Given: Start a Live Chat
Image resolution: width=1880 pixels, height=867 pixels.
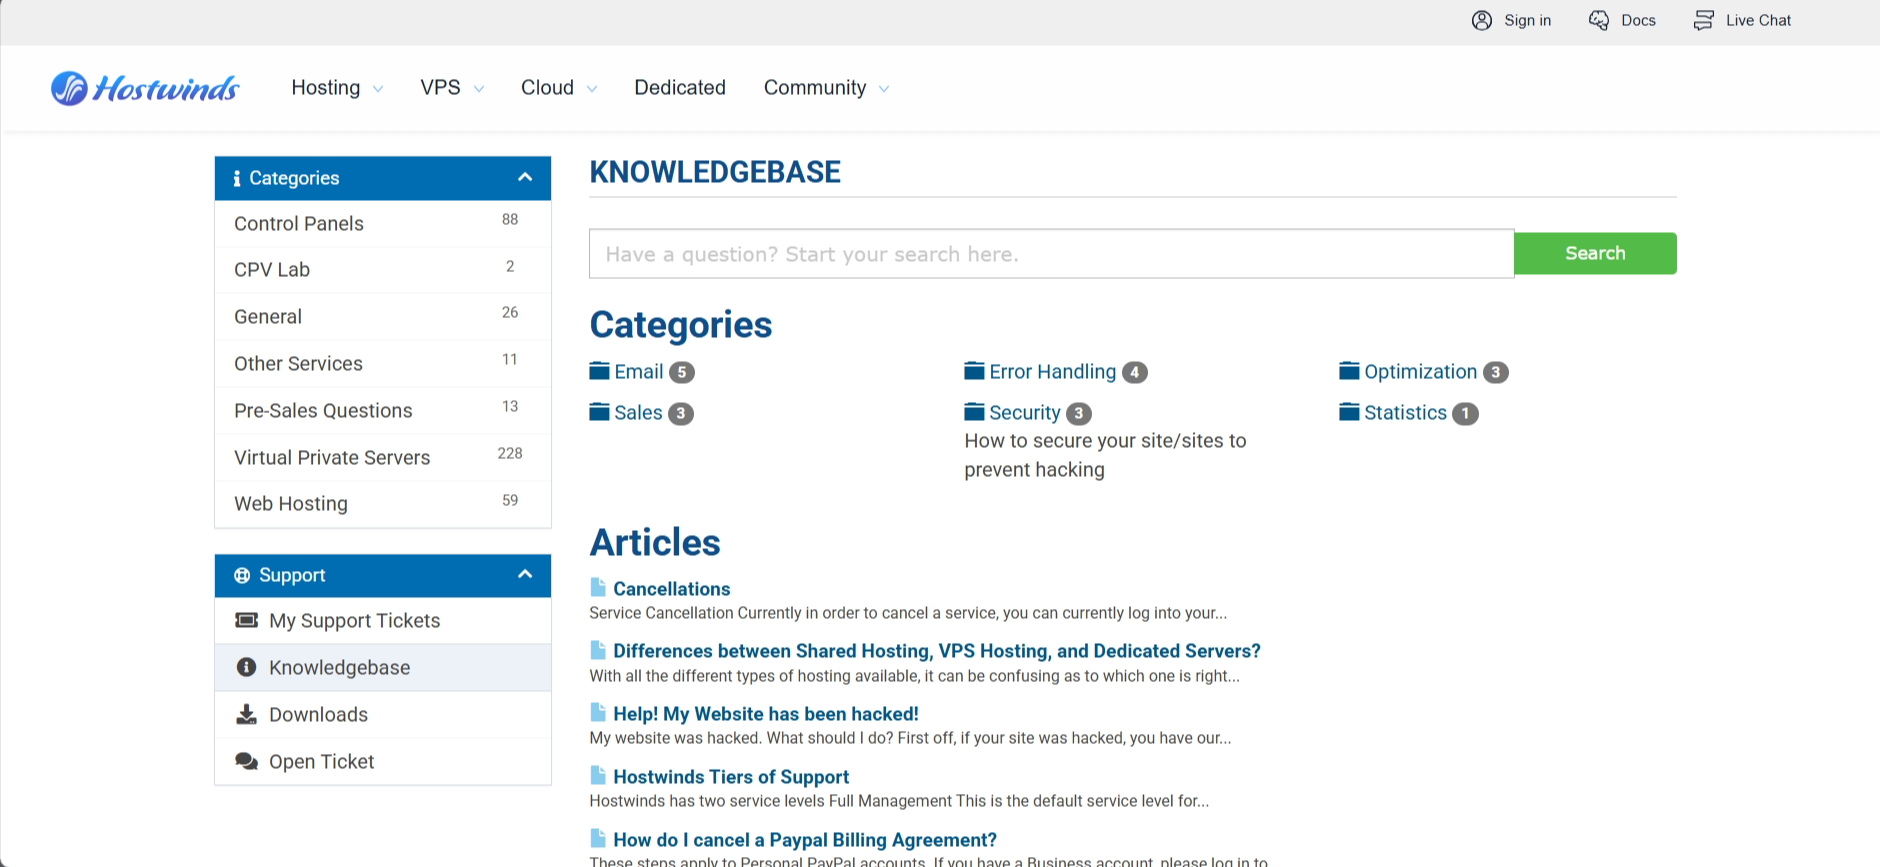Looking at the screenshot, I should pos(1758,20).
